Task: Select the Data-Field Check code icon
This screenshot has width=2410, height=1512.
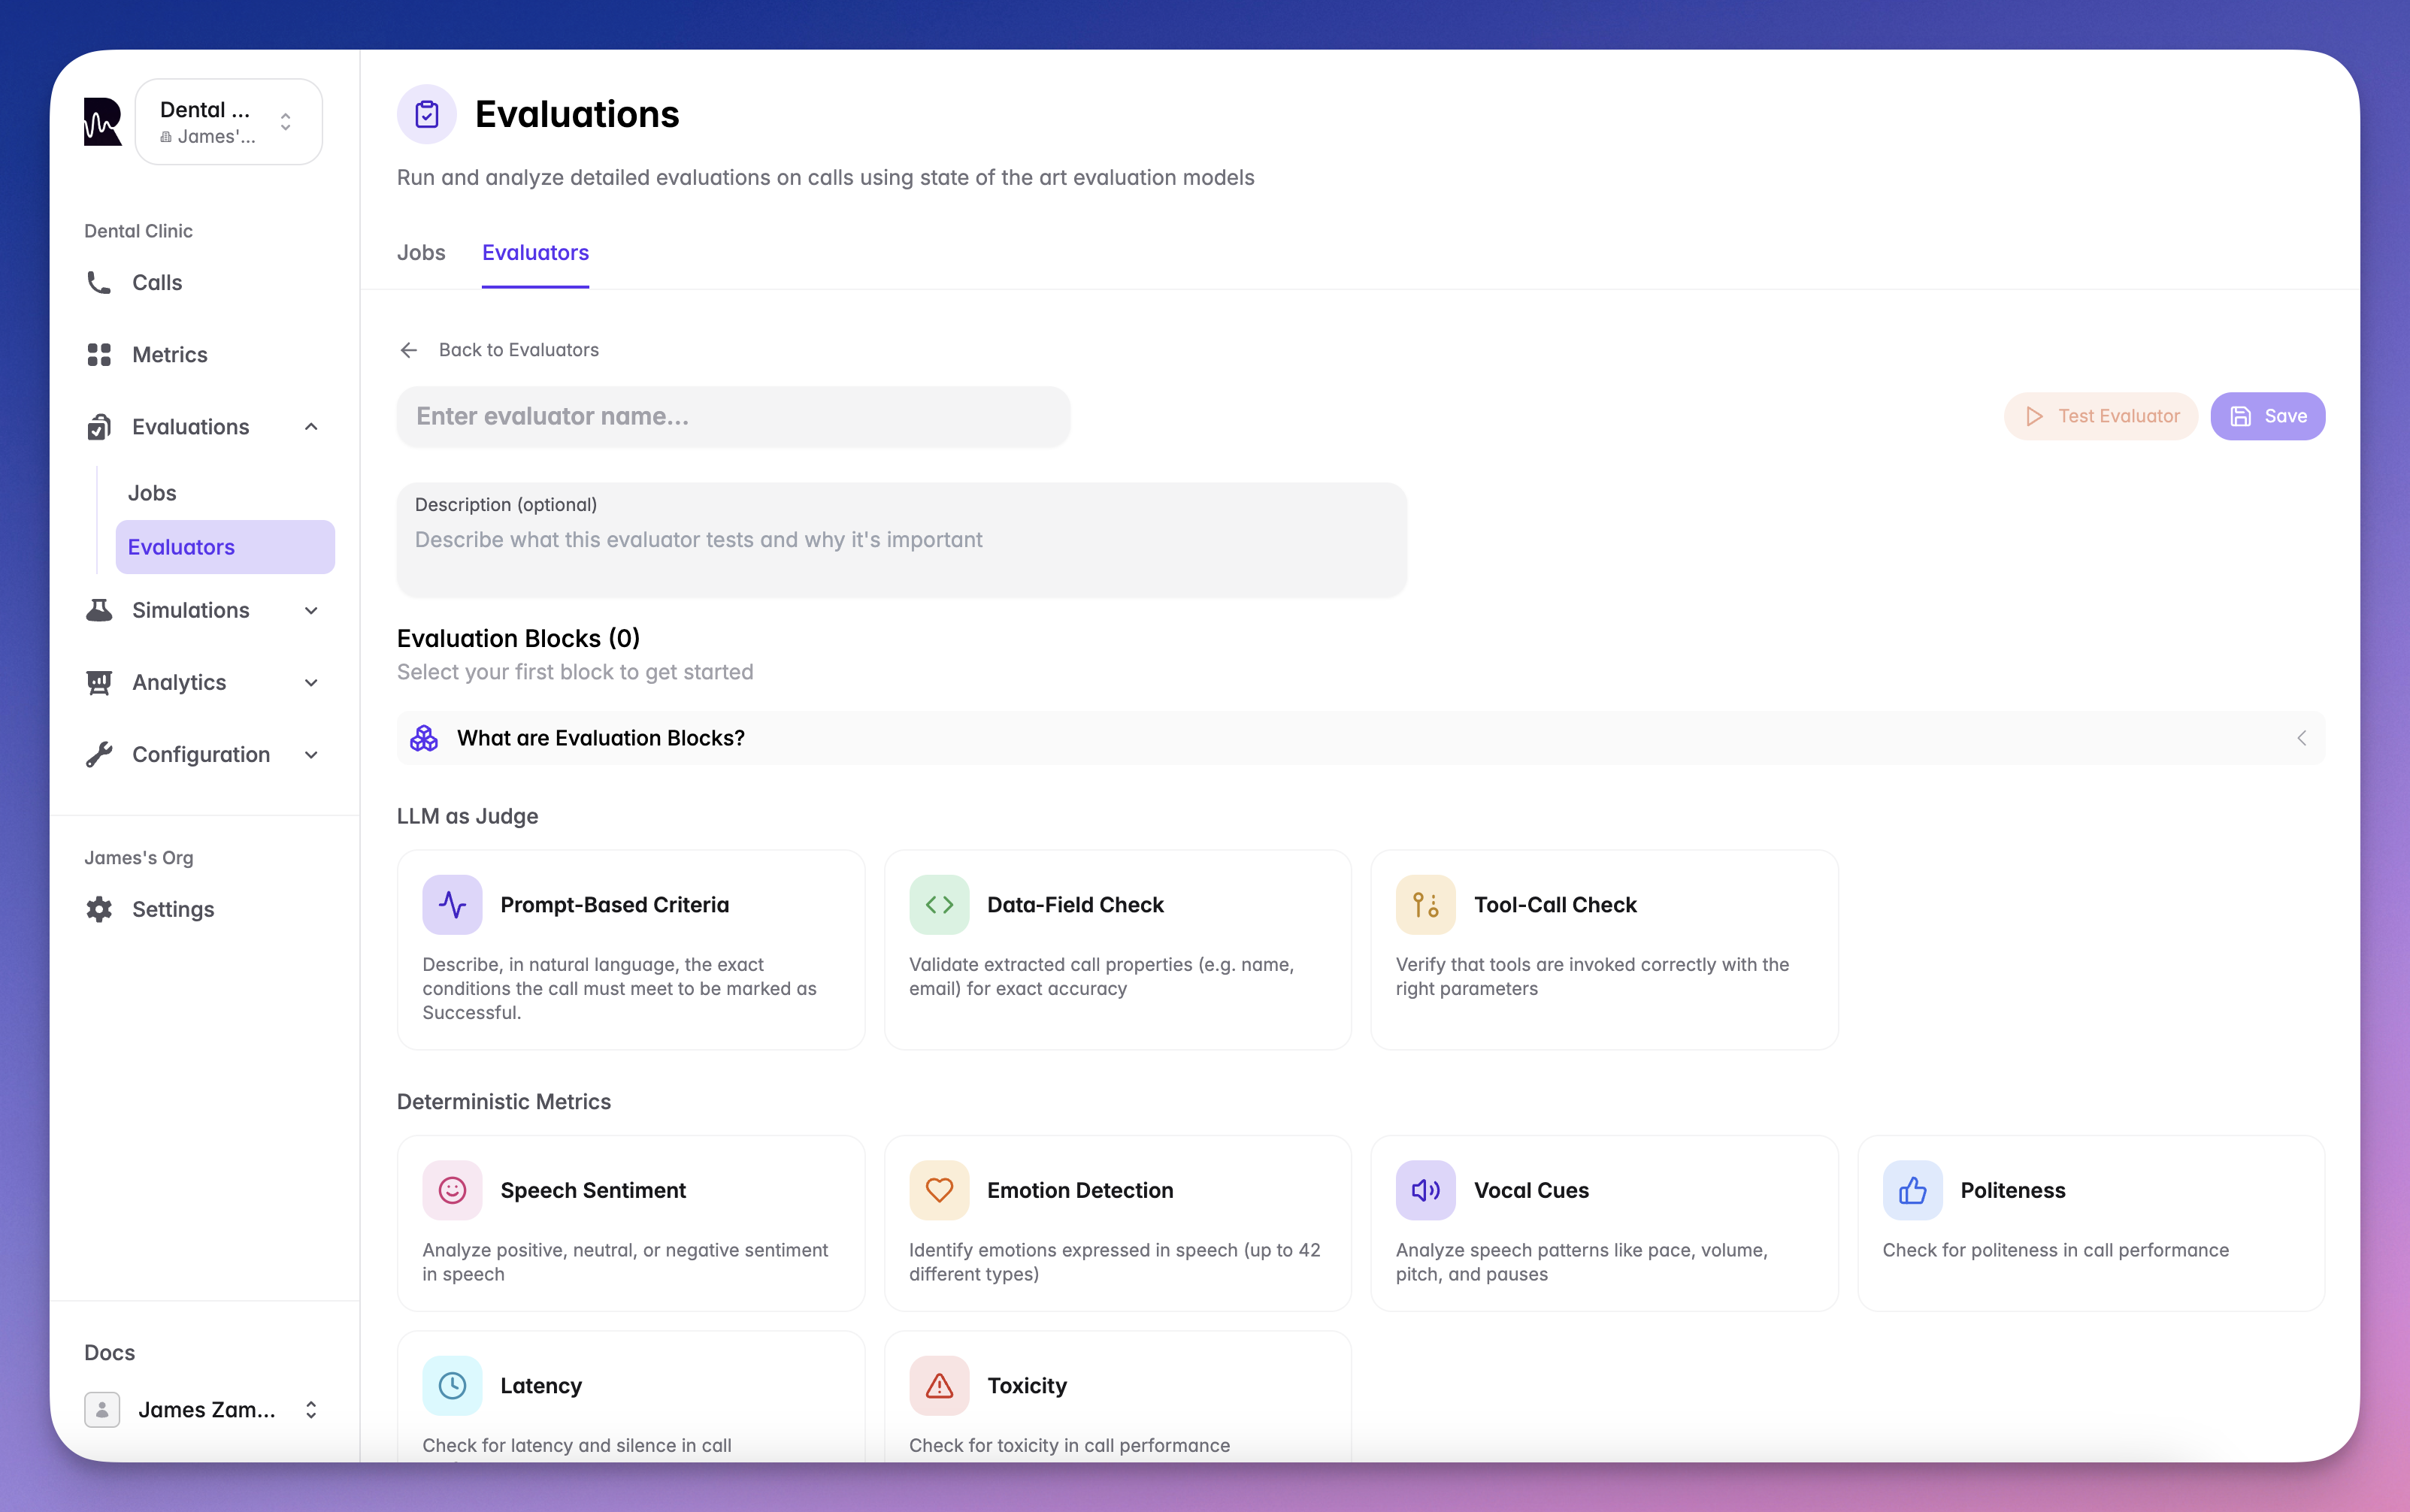Action: [x=939, y=905]
